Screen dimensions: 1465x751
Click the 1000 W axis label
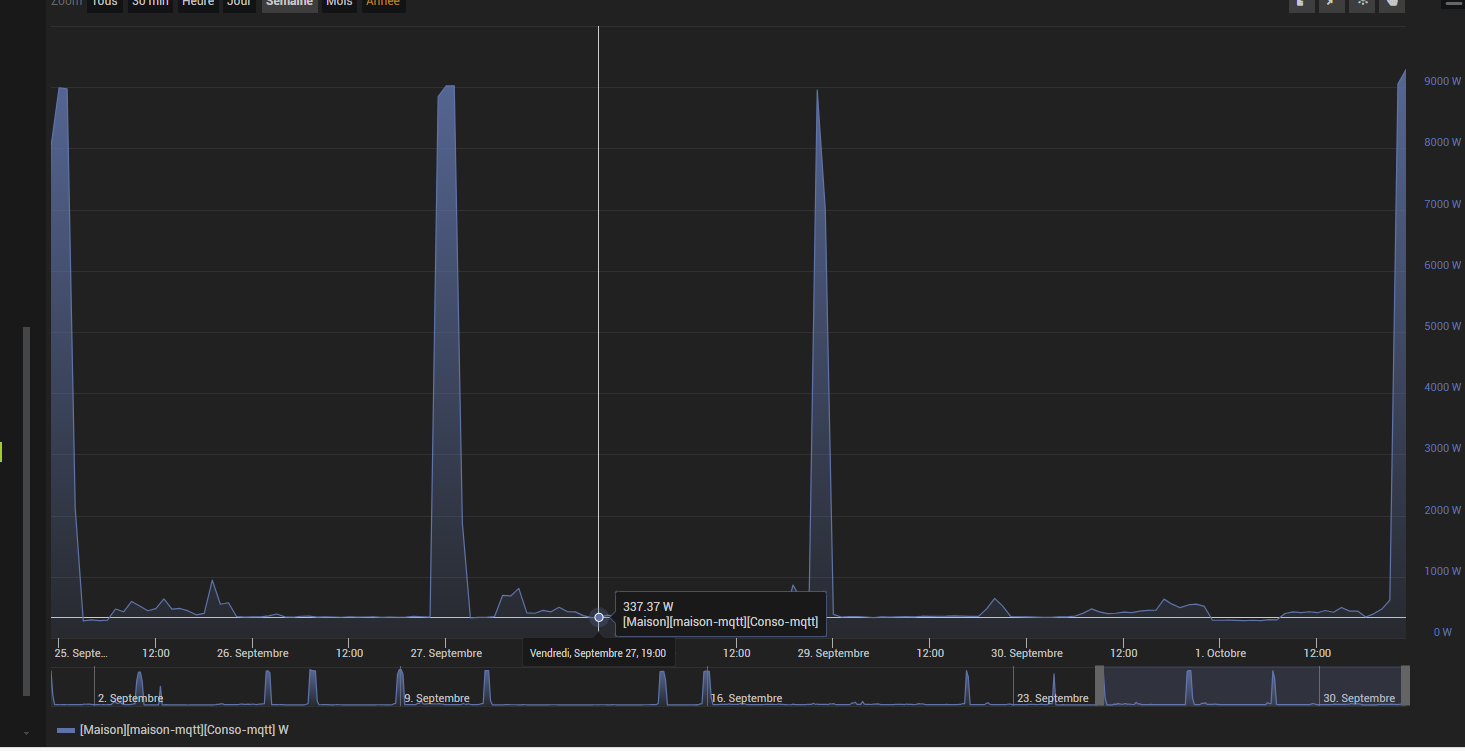click(x=1443, y=572)
